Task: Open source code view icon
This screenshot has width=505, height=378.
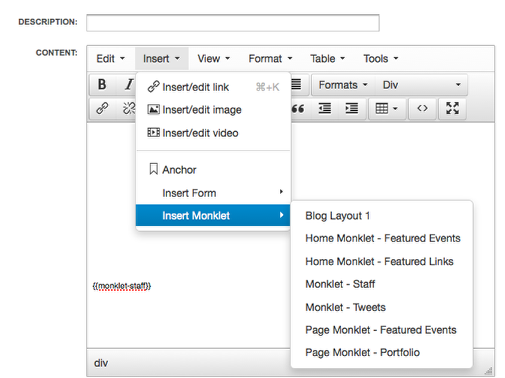Action: pyautogui.click(x=422, y=108)
